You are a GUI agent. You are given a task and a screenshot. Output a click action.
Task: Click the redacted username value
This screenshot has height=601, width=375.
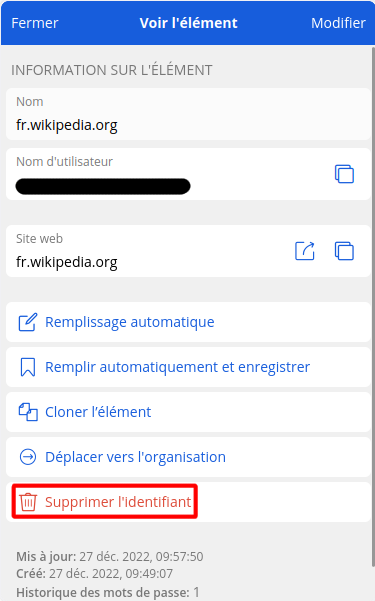103,186
